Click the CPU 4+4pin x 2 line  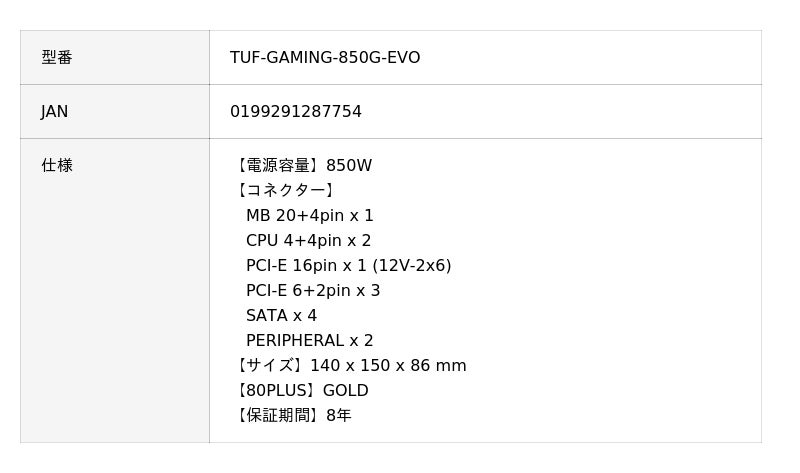pyautogui.click(x=308, y=241)
